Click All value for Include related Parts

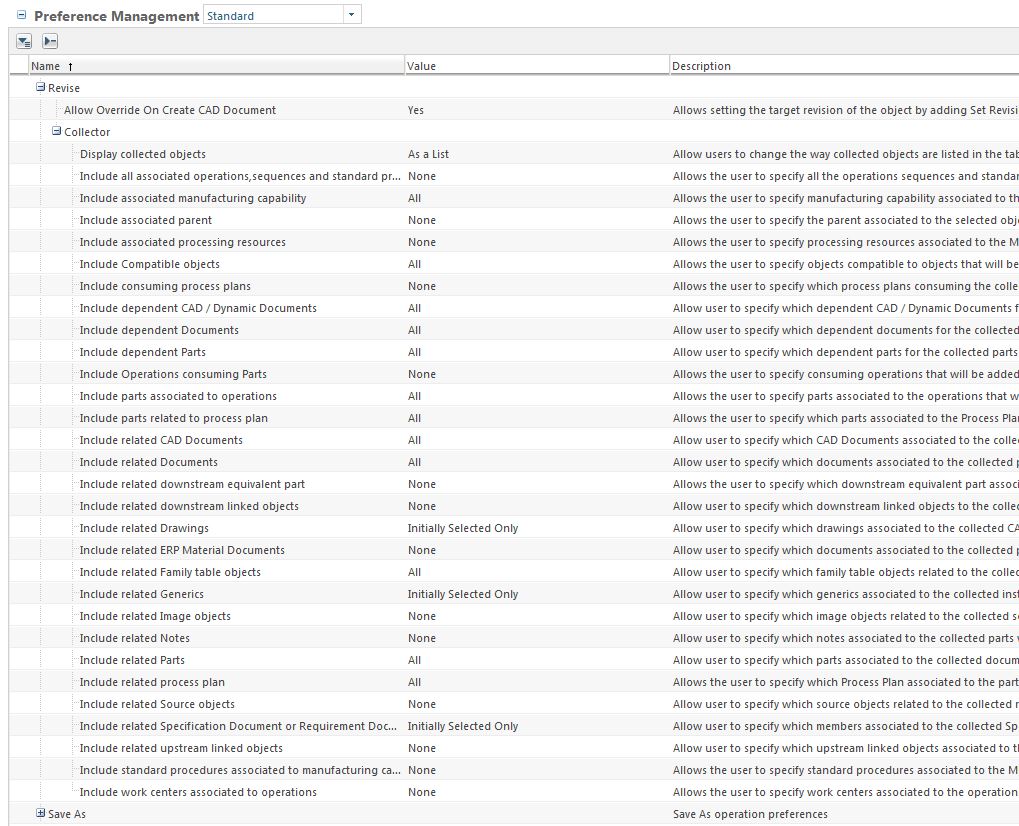[415, 660]
